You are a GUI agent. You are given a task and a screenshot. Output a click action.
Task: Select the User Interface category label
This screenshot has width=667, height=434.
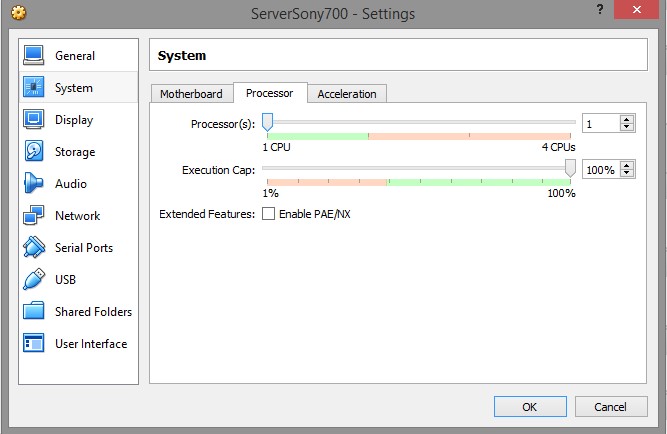[x=91, y=343]
